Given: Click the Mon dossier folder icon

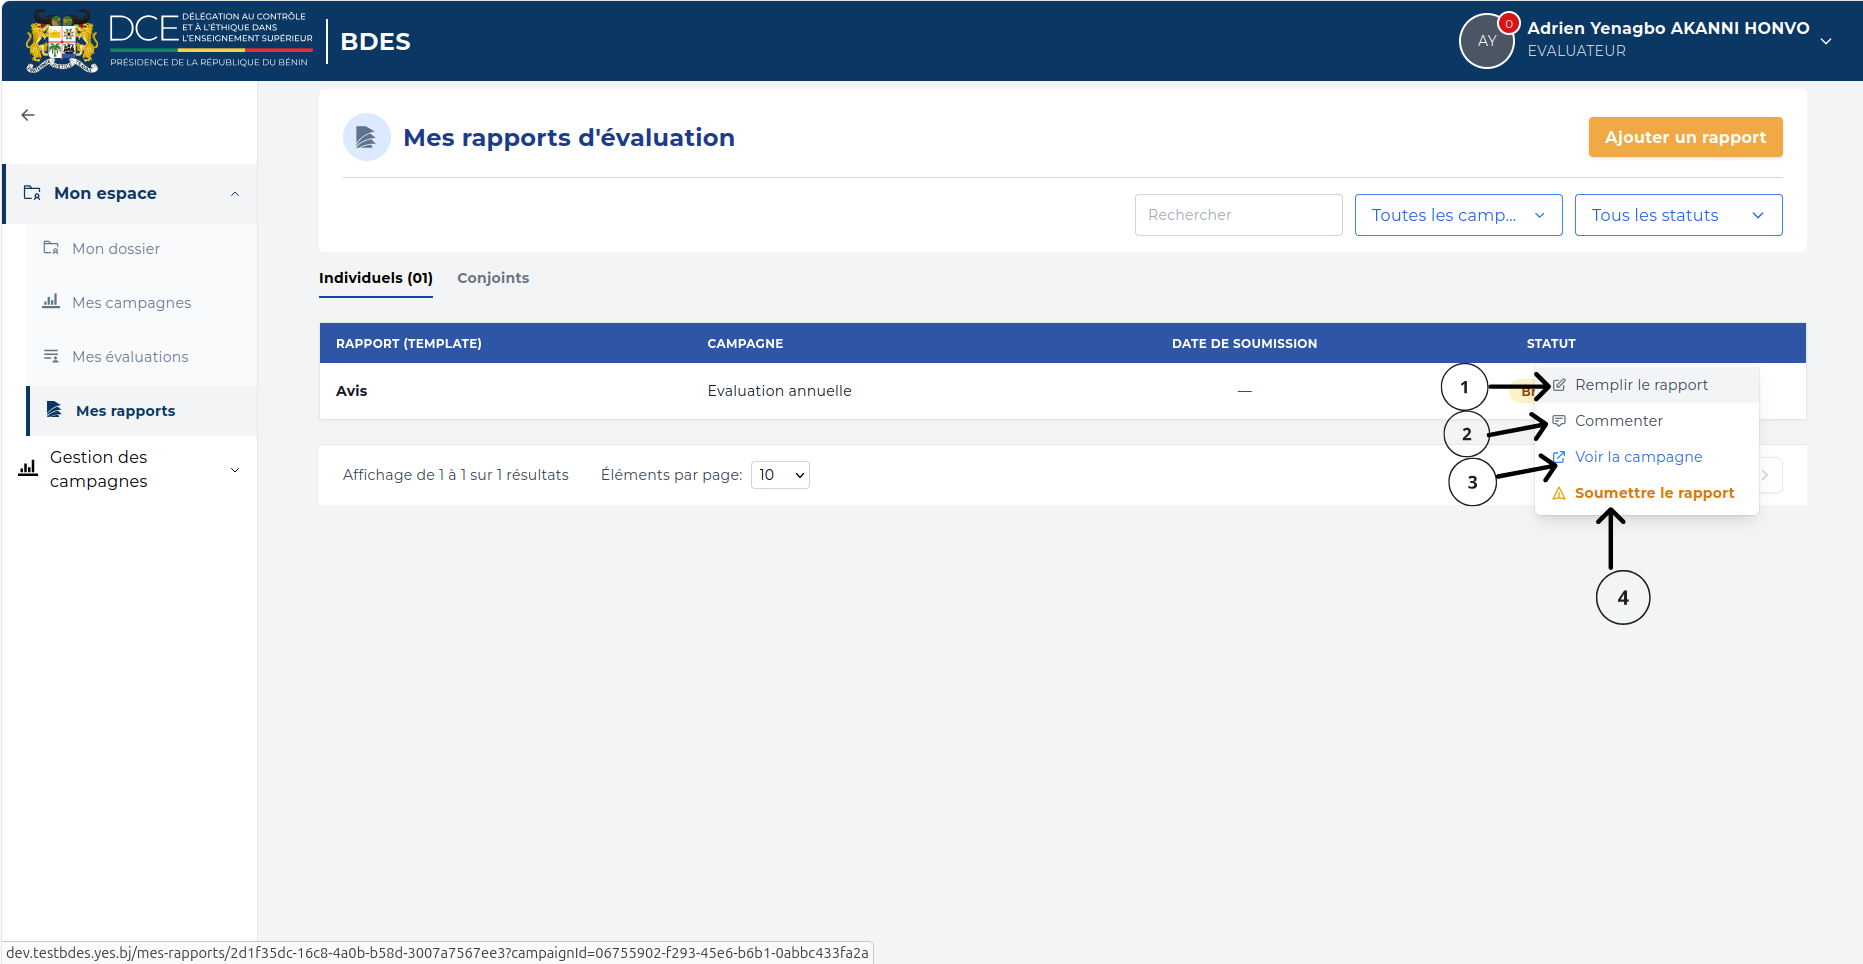Looking at the screenshot, I should [51, 248].
